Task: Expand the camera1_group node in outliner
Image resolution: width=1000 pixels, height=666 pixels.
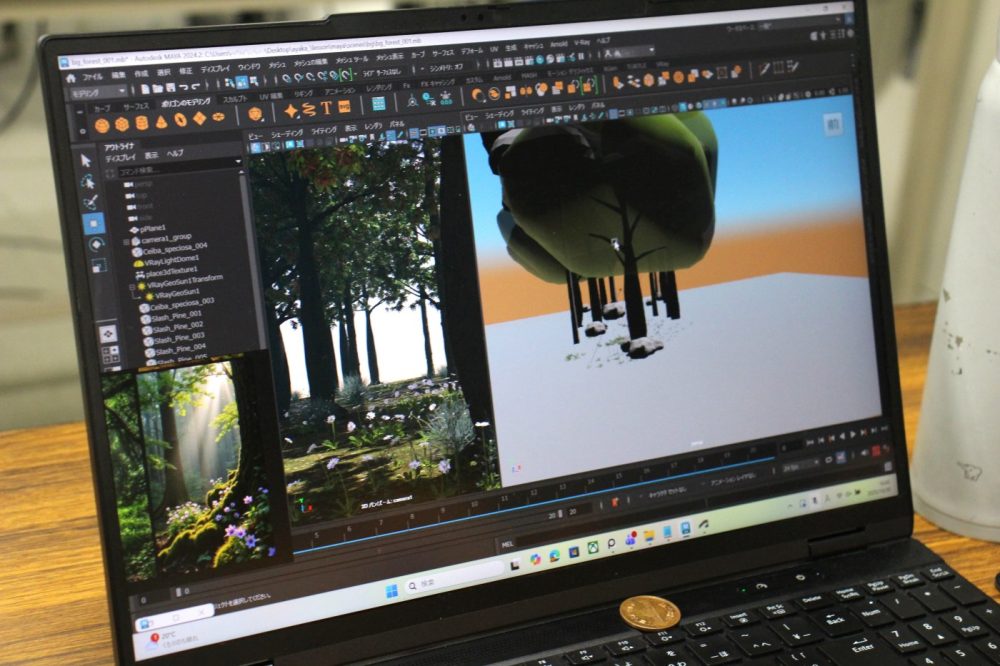Action: pos(126,242)
